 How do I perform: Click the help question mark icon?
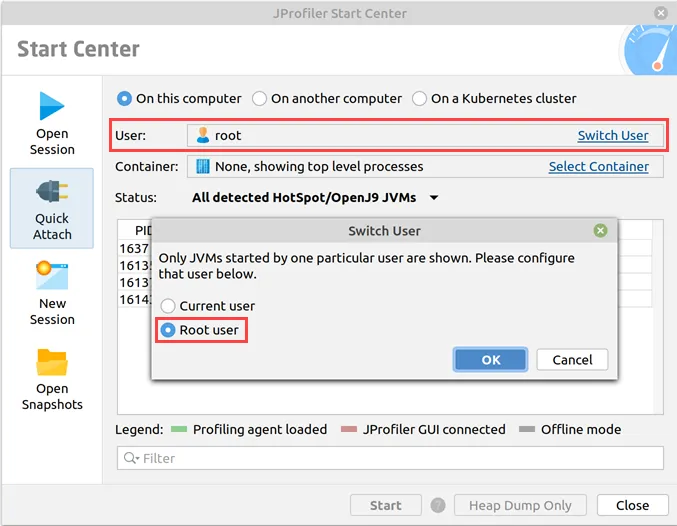point(437,505)
